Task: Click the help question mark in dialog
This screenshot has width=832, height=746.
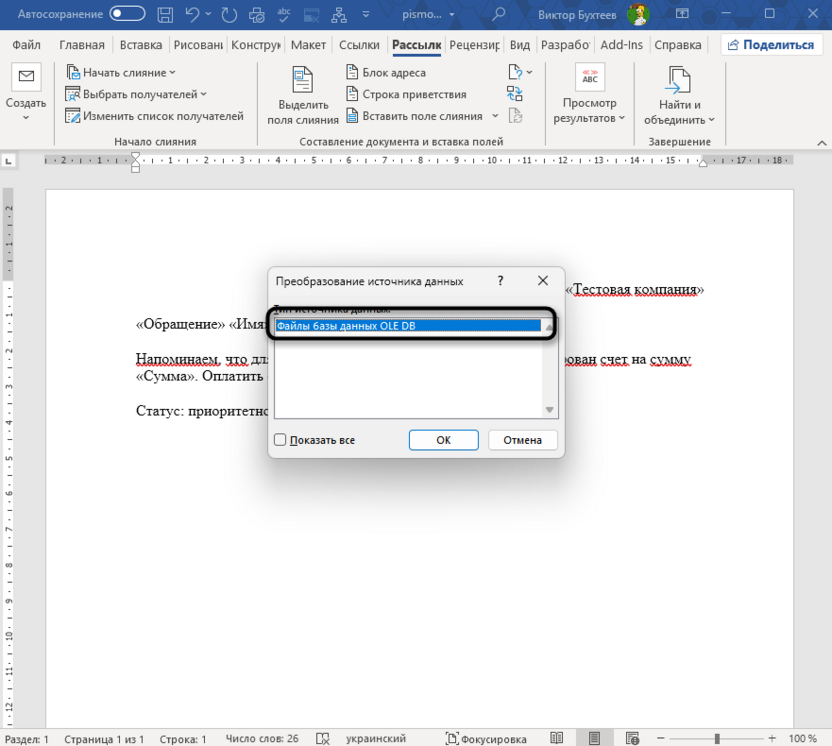Action: pos(500,281)
